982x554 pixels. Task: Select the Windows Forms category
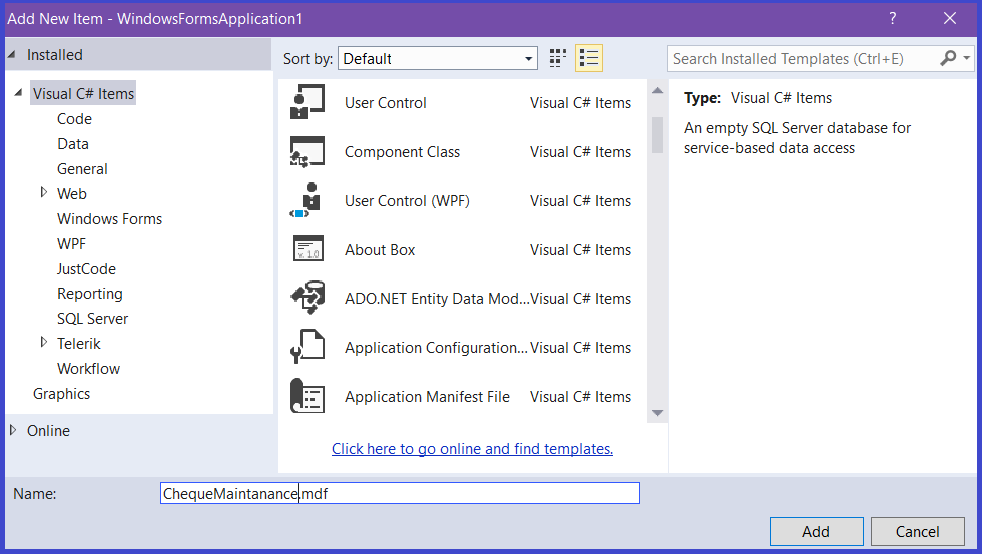coord(109,219)
